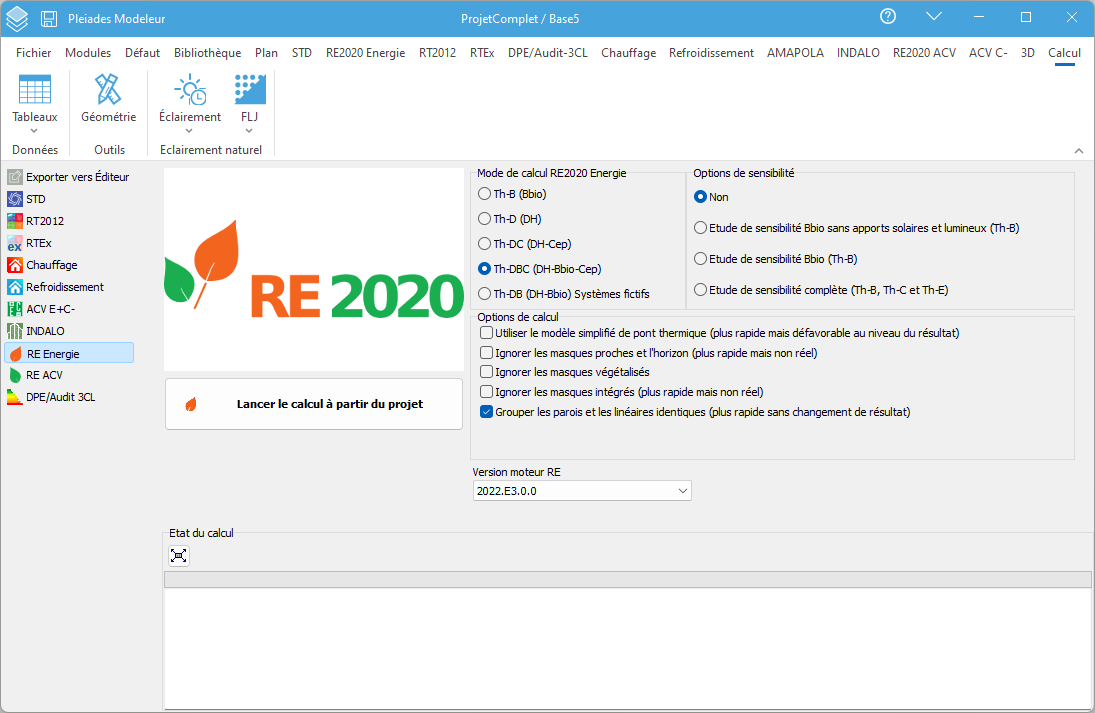Screen dimensions: 1095x713
Task: Choose Th-DB (DH-Bbio) Systèmes fictifs mode
Action: click(x=564, y=294)
